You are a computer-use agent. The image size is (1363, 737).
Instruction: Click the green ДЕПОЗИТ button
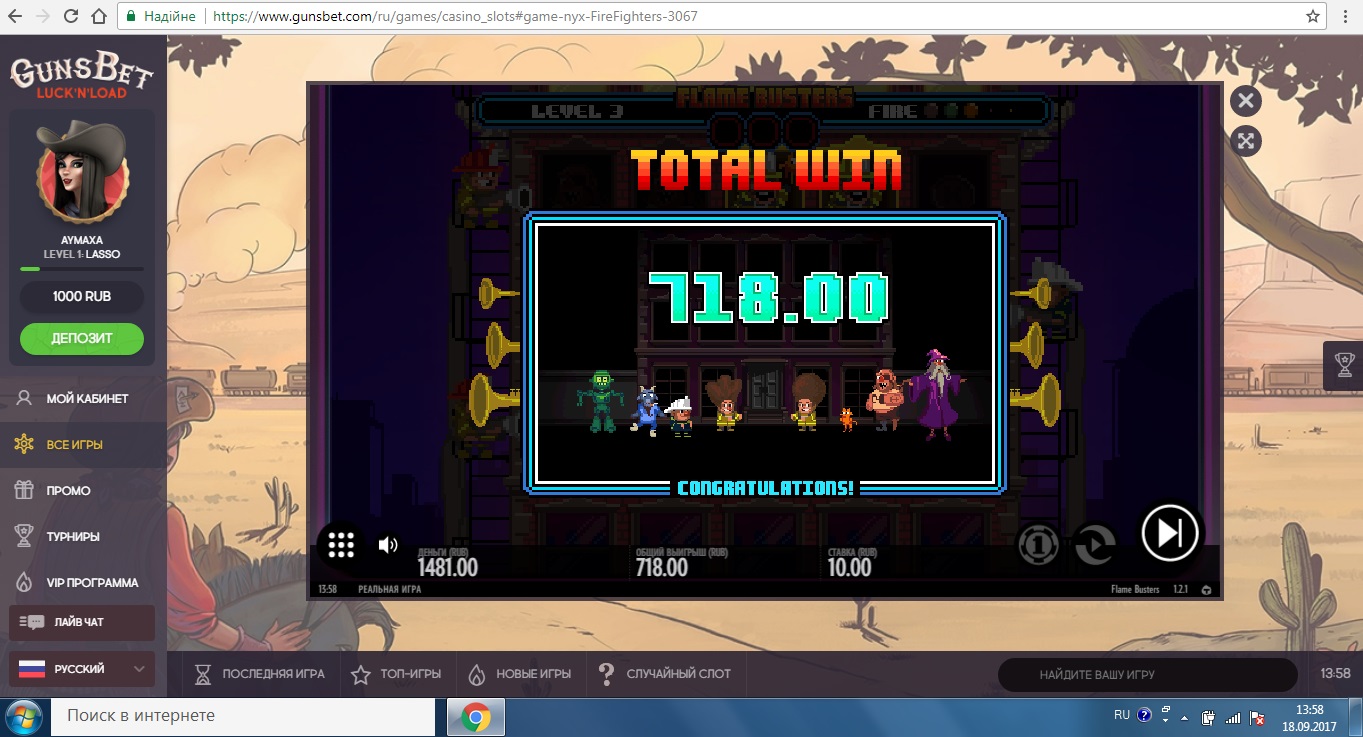82,339
